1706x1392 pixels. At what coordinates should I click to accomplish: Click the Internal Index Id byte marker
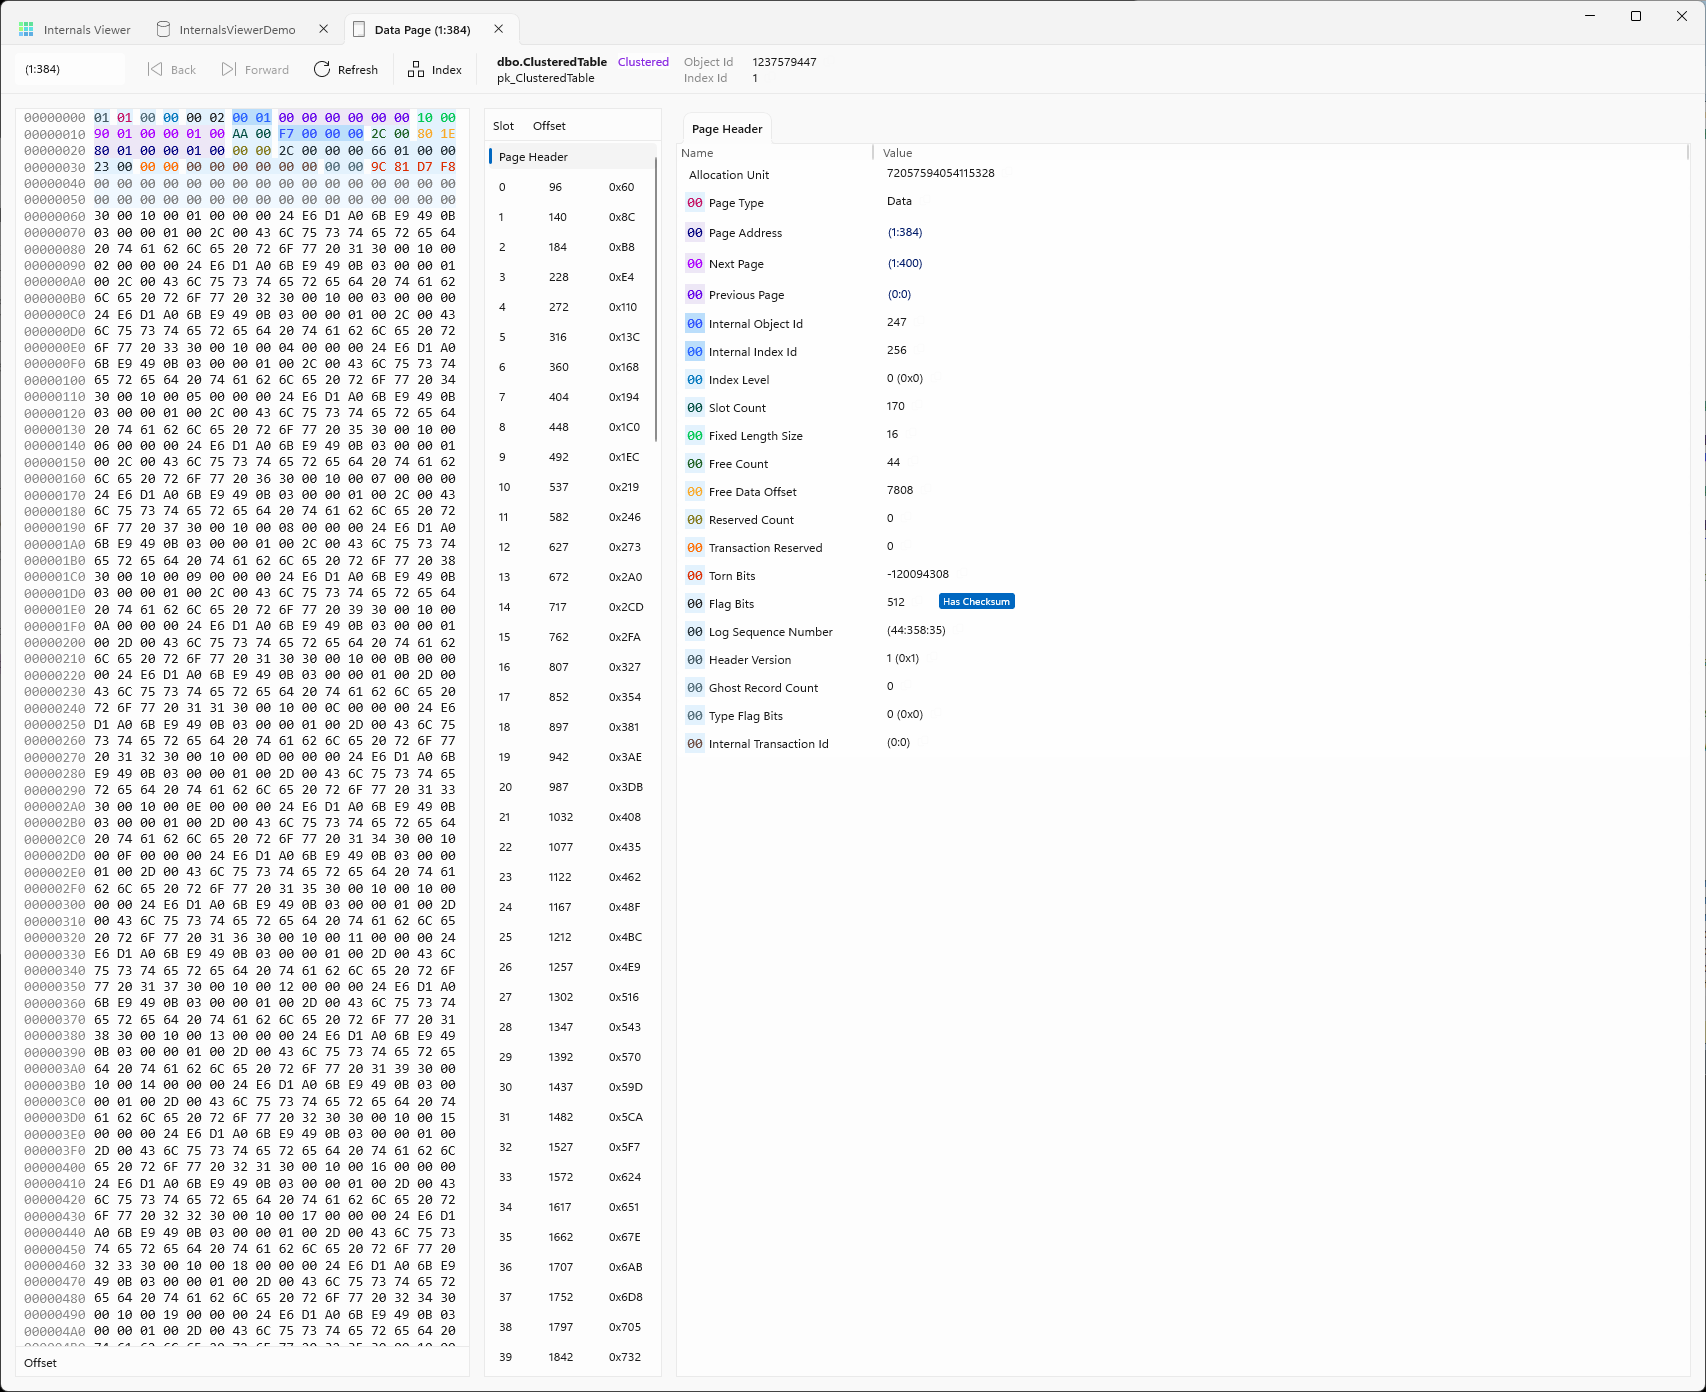pyautogui.click(x=695, y=352)
